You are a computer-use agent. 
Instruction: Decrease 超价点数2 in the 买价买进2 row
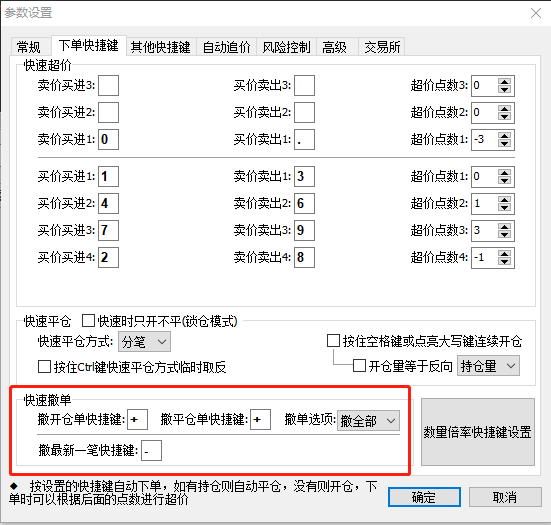[505, 208]
